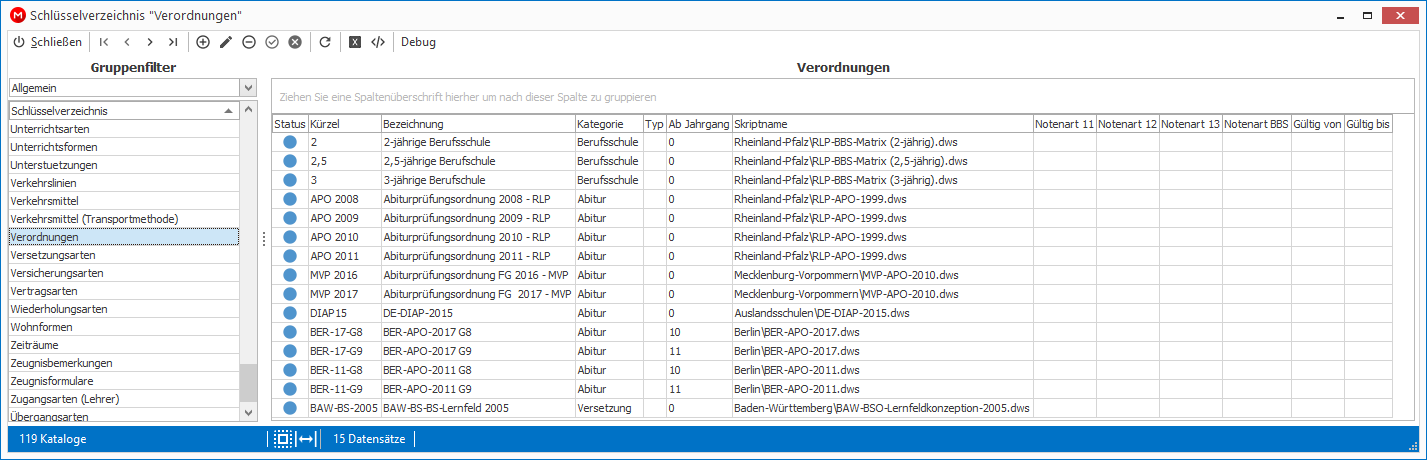This screenshot has height=460, width=1427.
Task: Click the status dot of row BAW-BS-2005
Action: (x=290, y=408)
